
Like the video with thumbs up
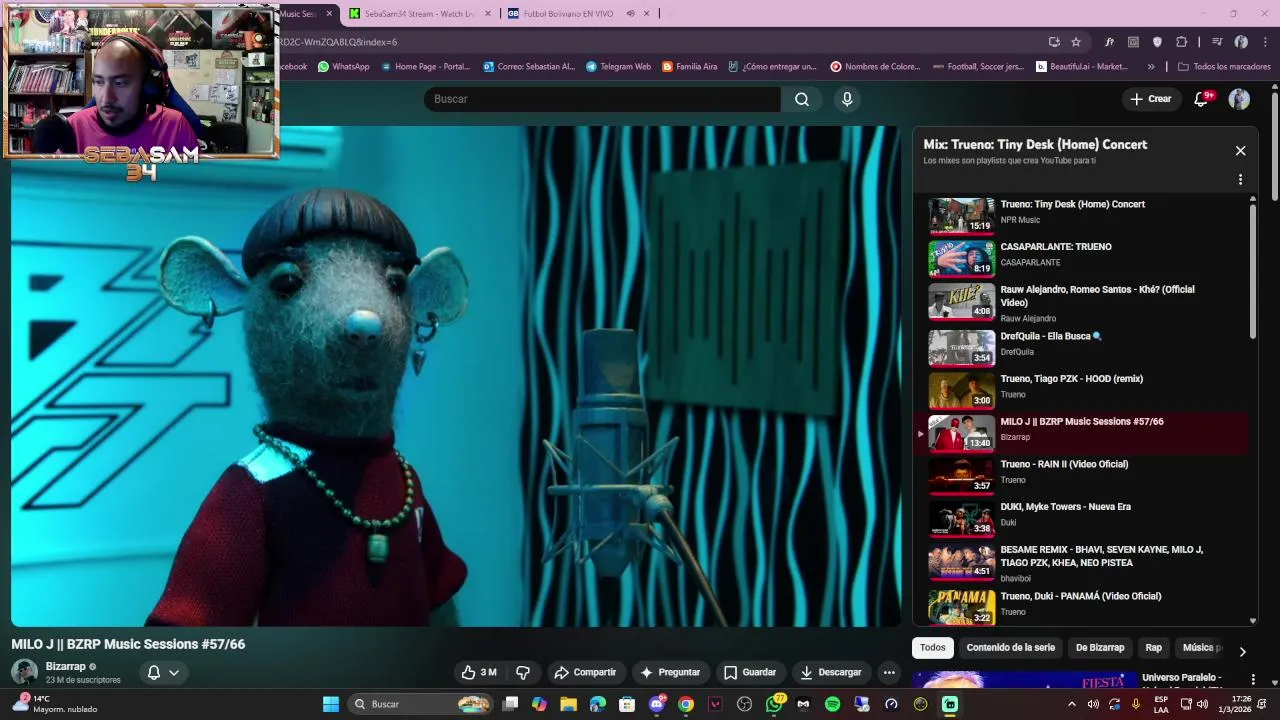coord(479,672)
